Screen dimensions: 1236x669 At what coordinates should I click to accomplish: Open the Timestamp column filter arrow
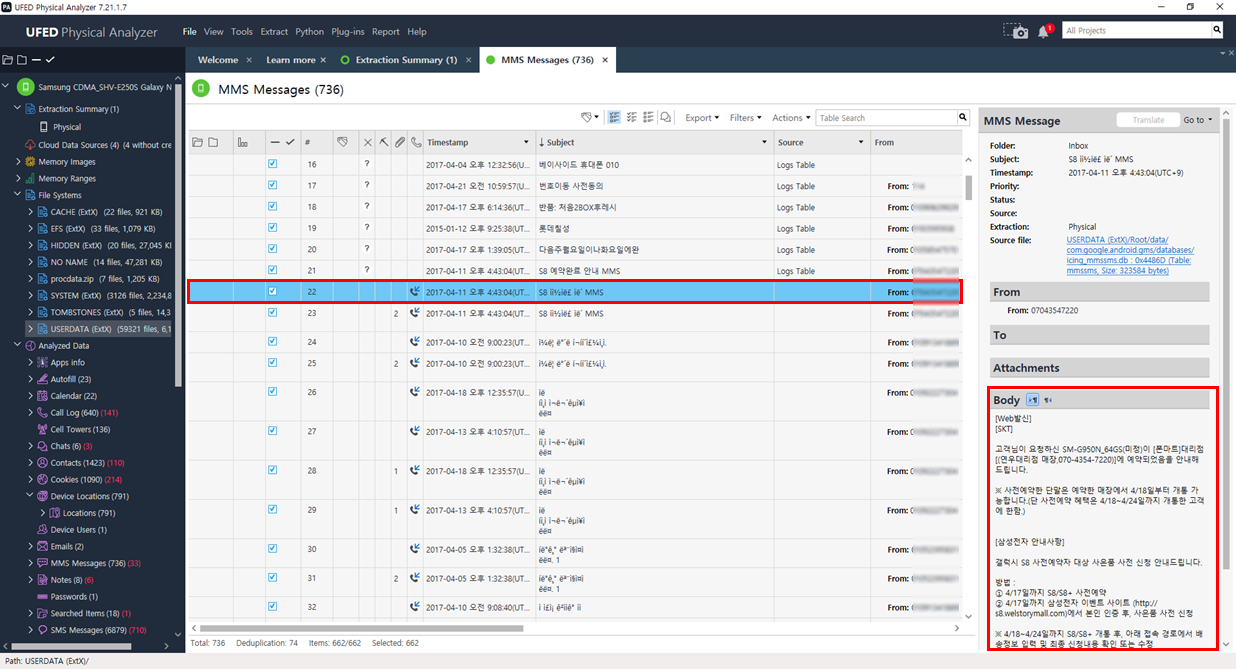(x=526, y=143)
